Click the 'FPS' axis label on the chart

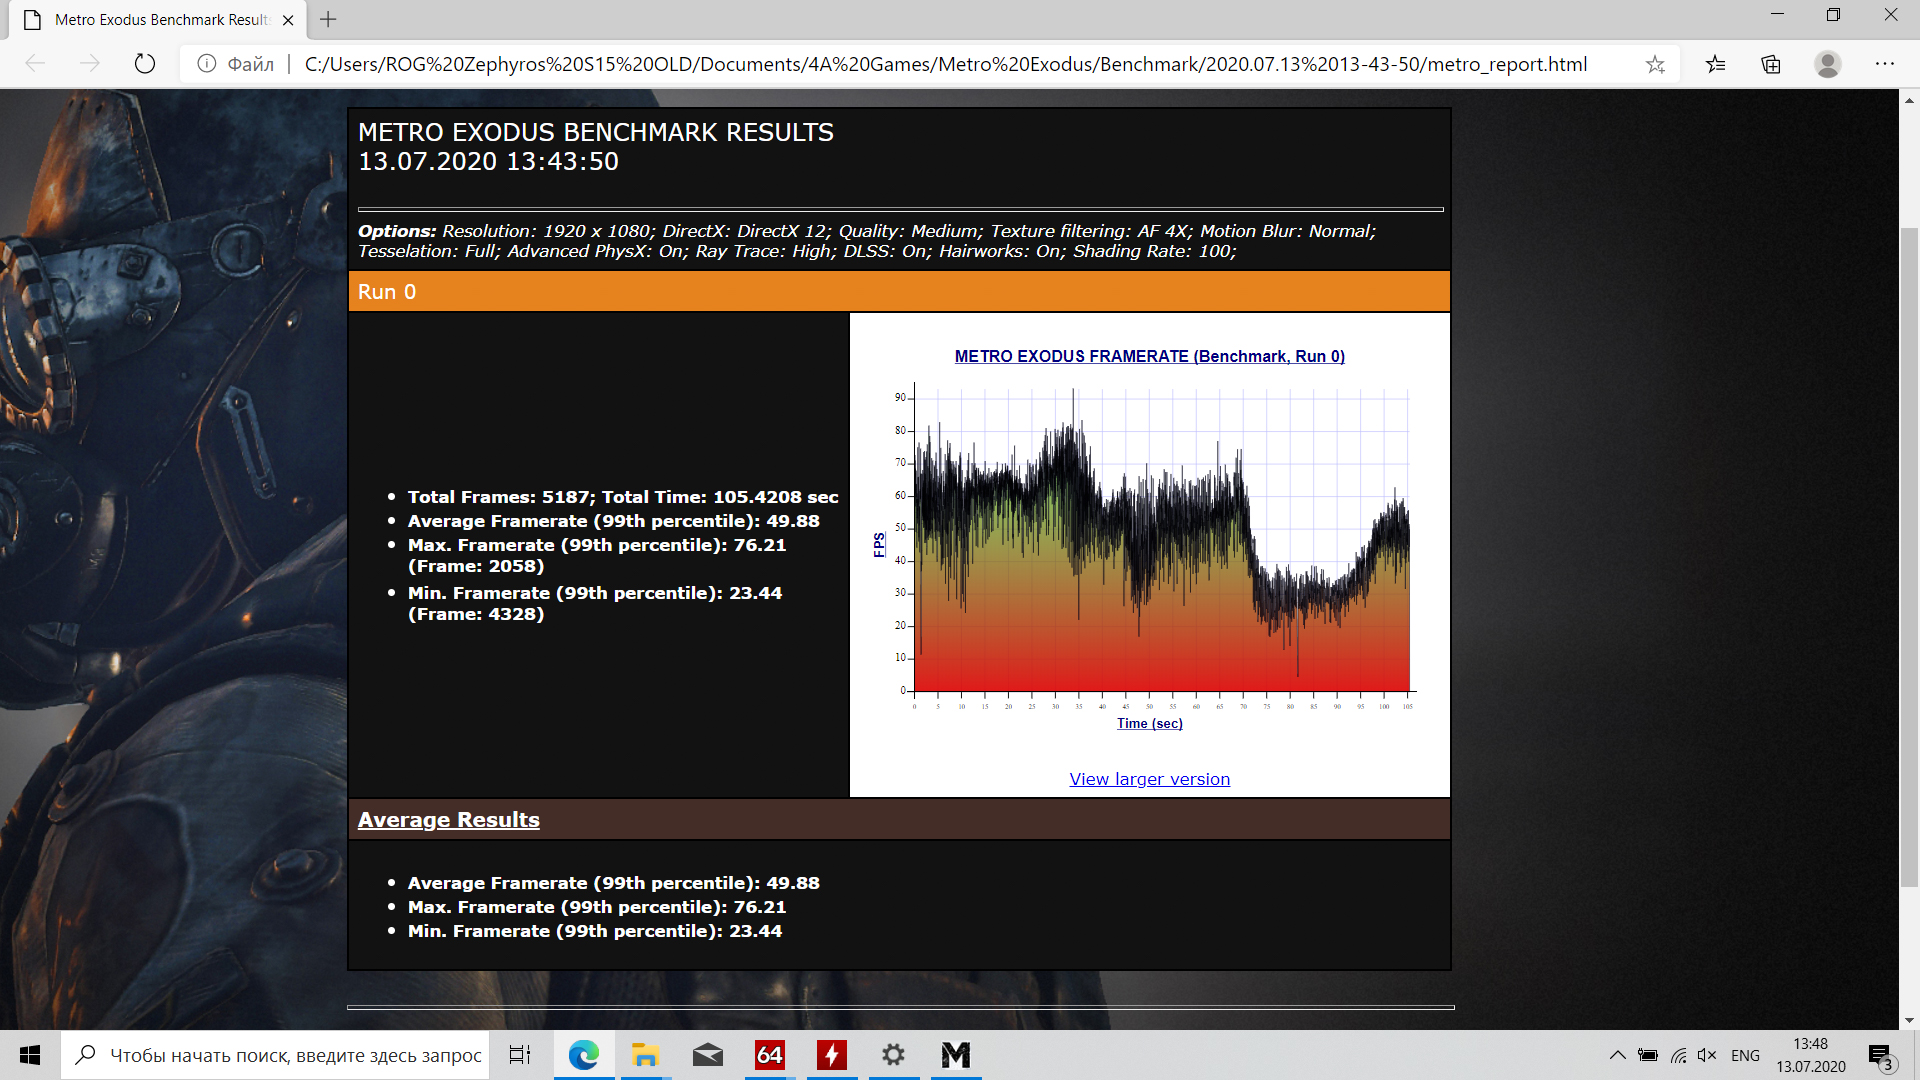click(879, 545)
